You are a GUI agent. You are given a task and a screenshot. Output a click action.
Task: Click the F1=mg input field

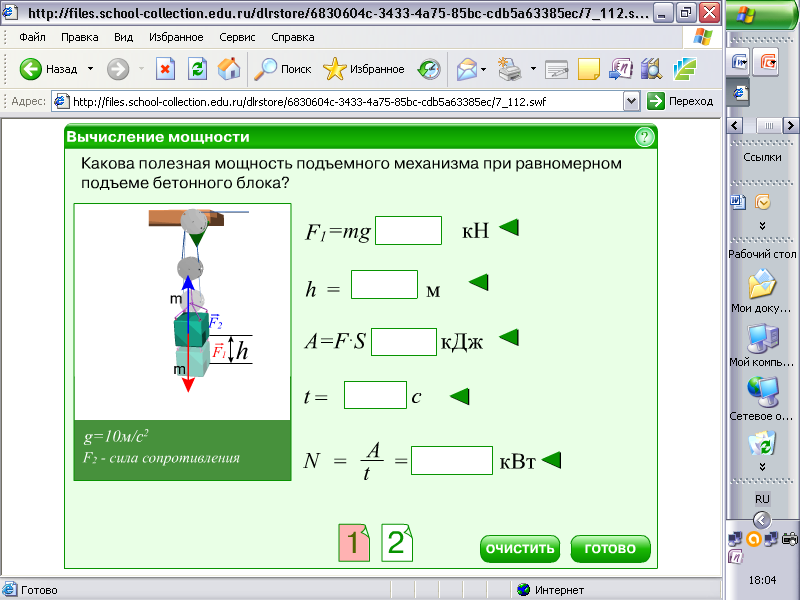[x=408, y=231]
